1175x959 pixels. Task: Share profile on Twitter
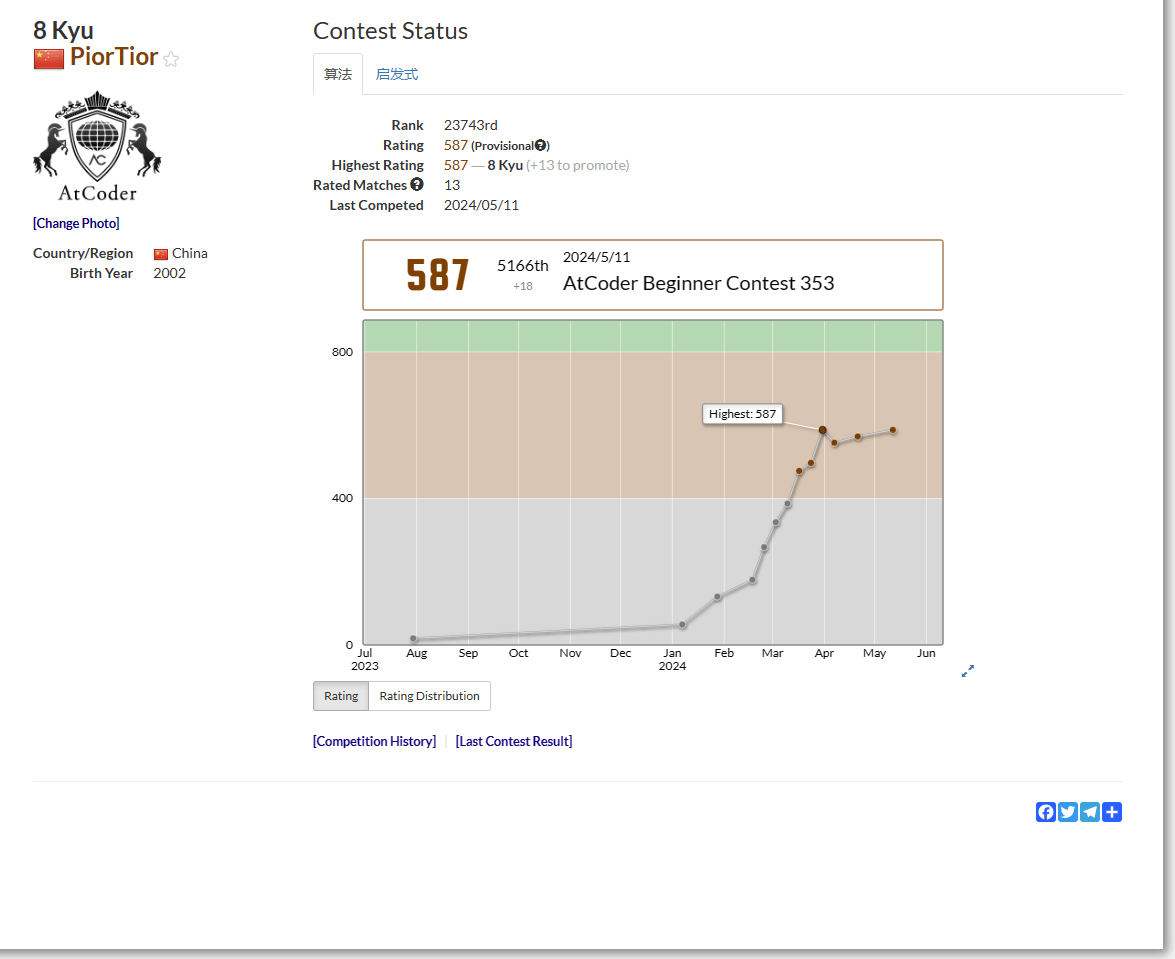1068,812
